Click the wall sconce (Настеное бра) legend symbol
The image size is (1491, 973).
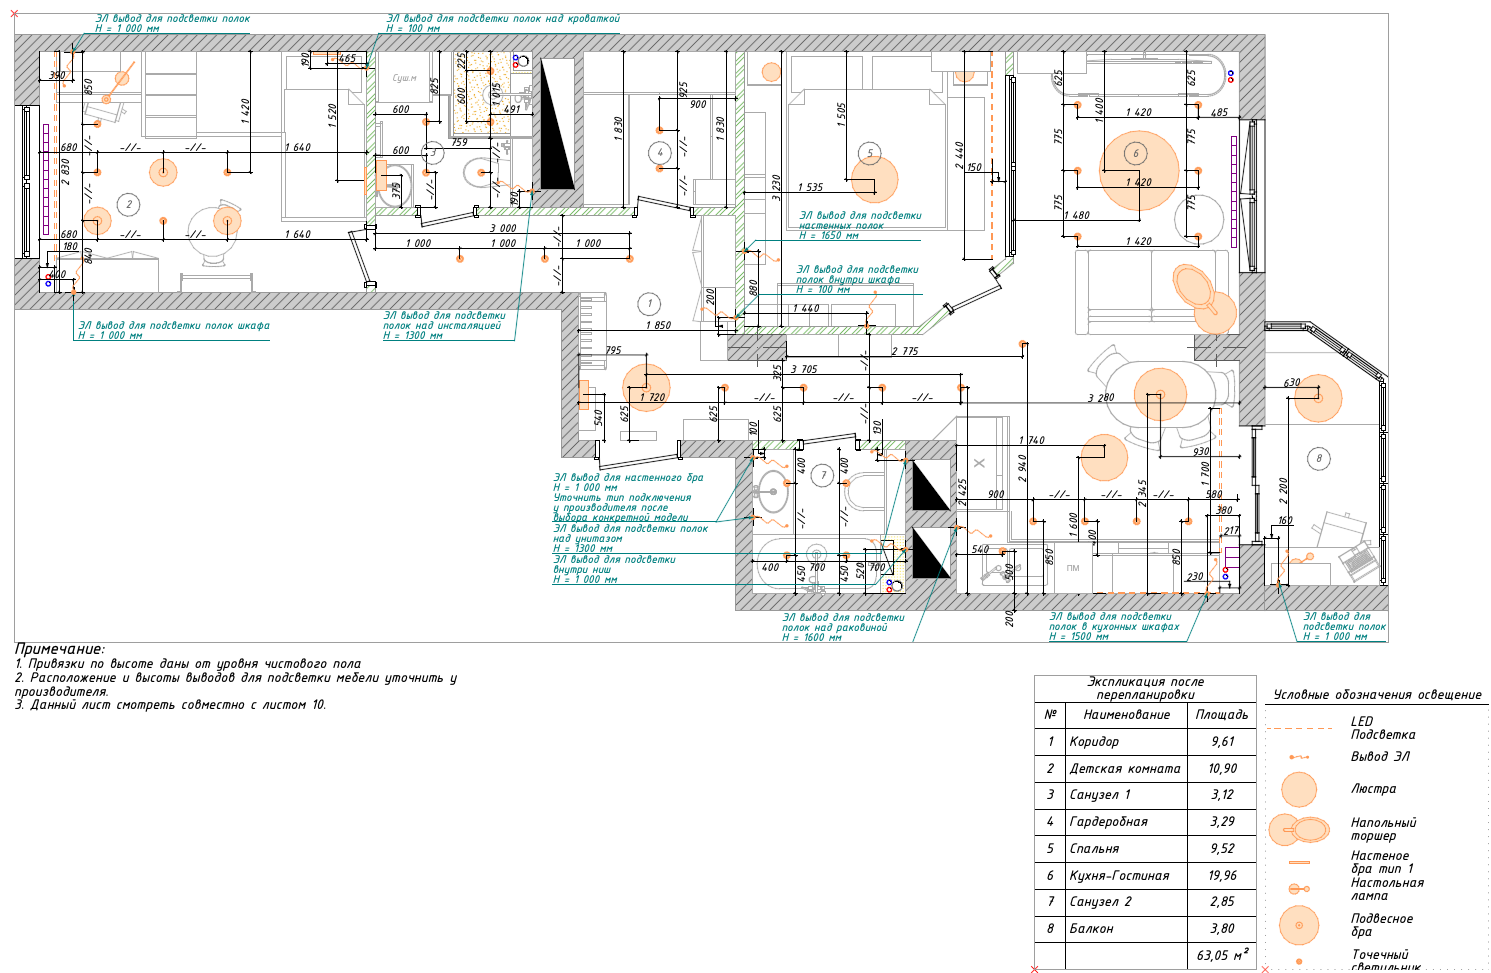click(1299, 862)
